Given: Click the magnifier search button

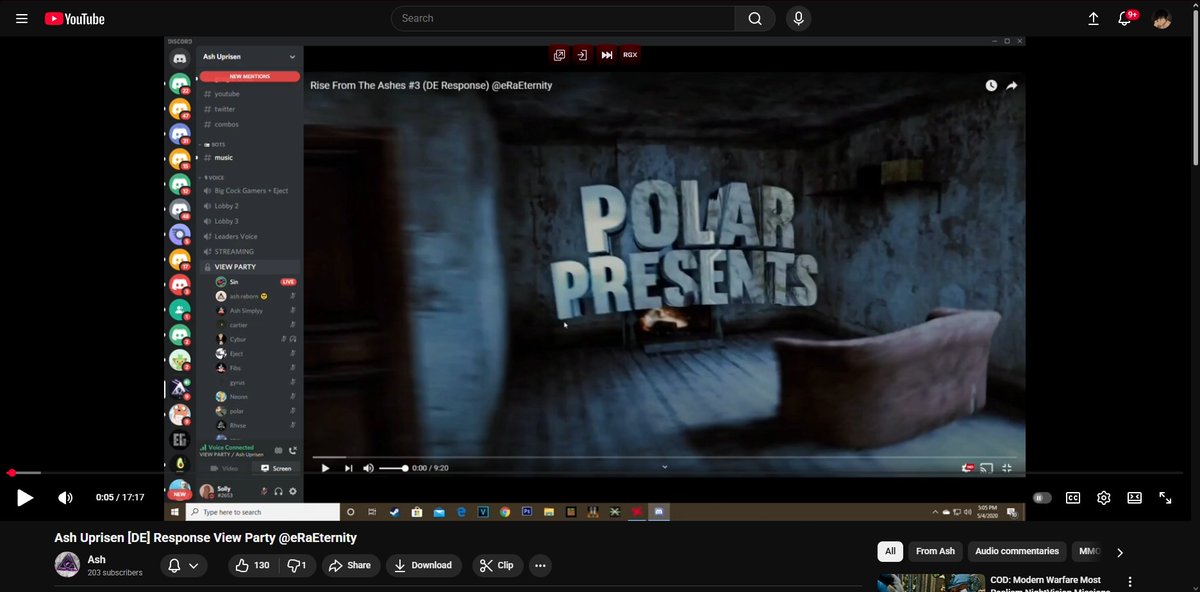Looking at the screenshot, I should [x=755, y=18].
